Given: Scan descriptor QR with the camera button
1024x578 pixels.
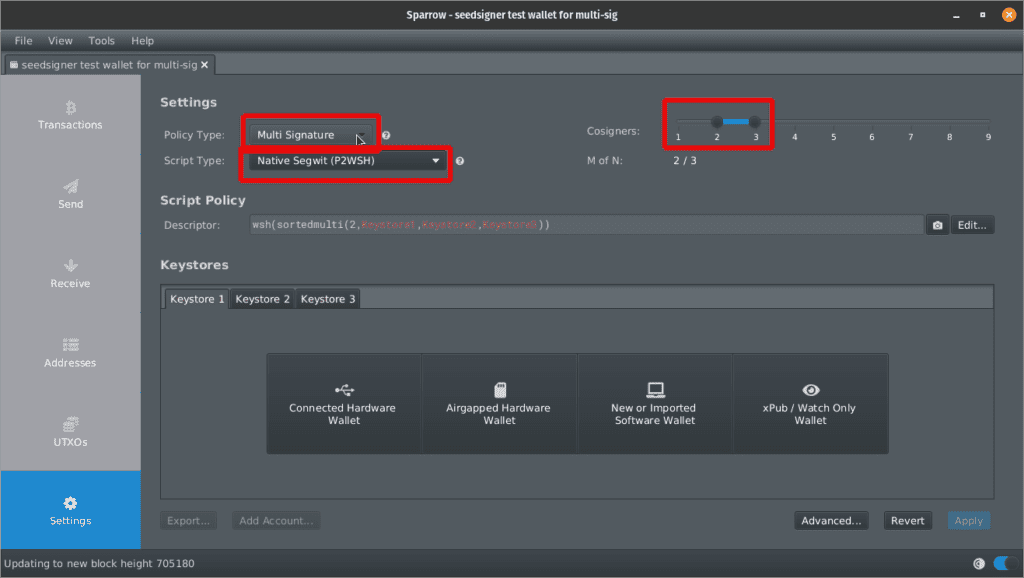Looking at the screenshot, I should (x=937, y=225).
